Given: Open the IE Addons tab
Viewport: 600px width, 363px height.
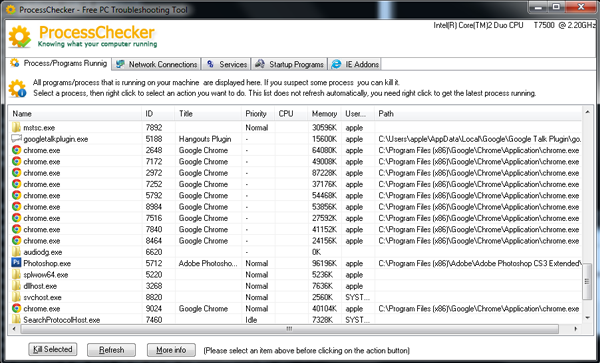Looking at the screenshot, I should [355, 64].
